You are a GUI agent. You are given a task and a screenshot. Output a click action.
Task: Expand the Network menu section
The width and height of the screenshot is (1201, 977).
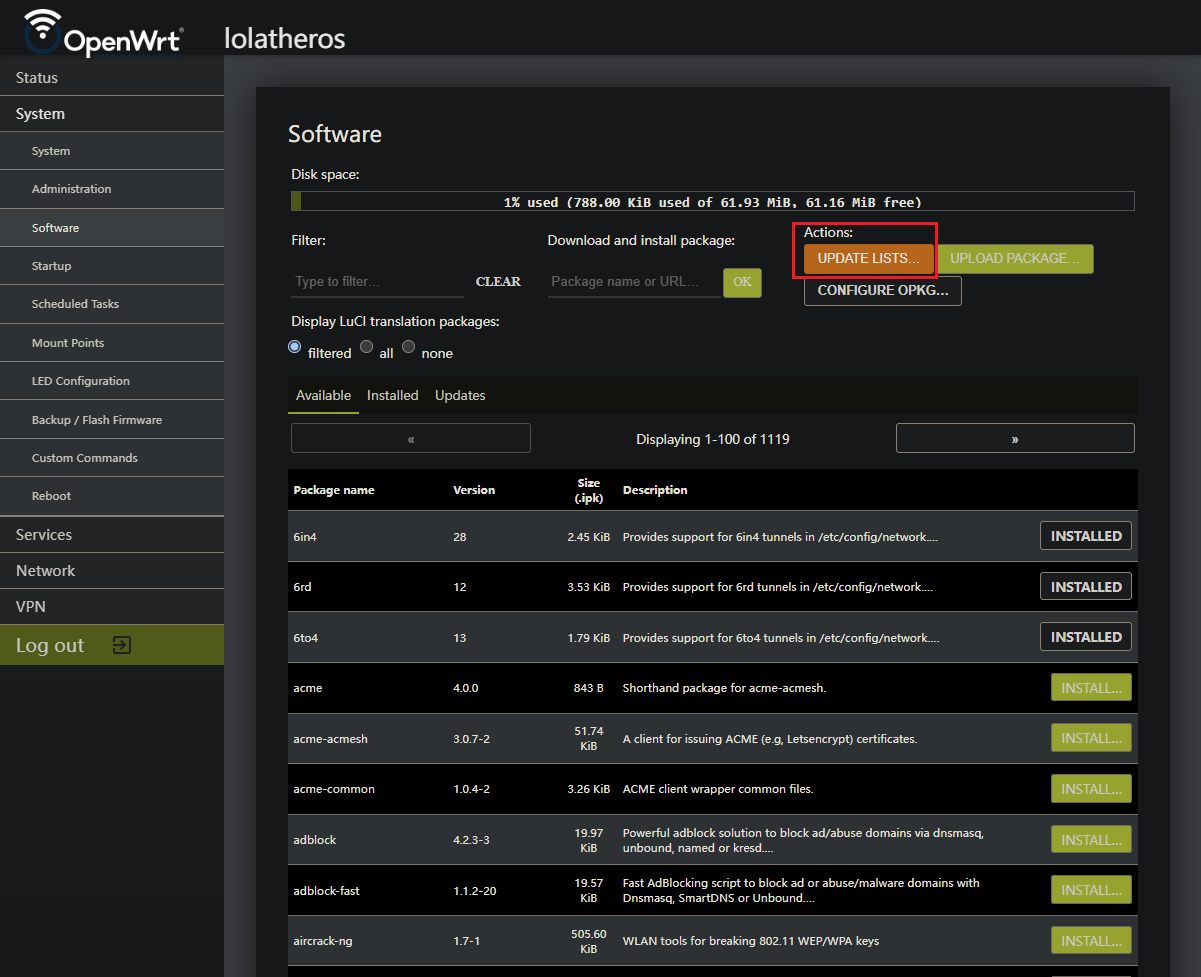[112, 571]
